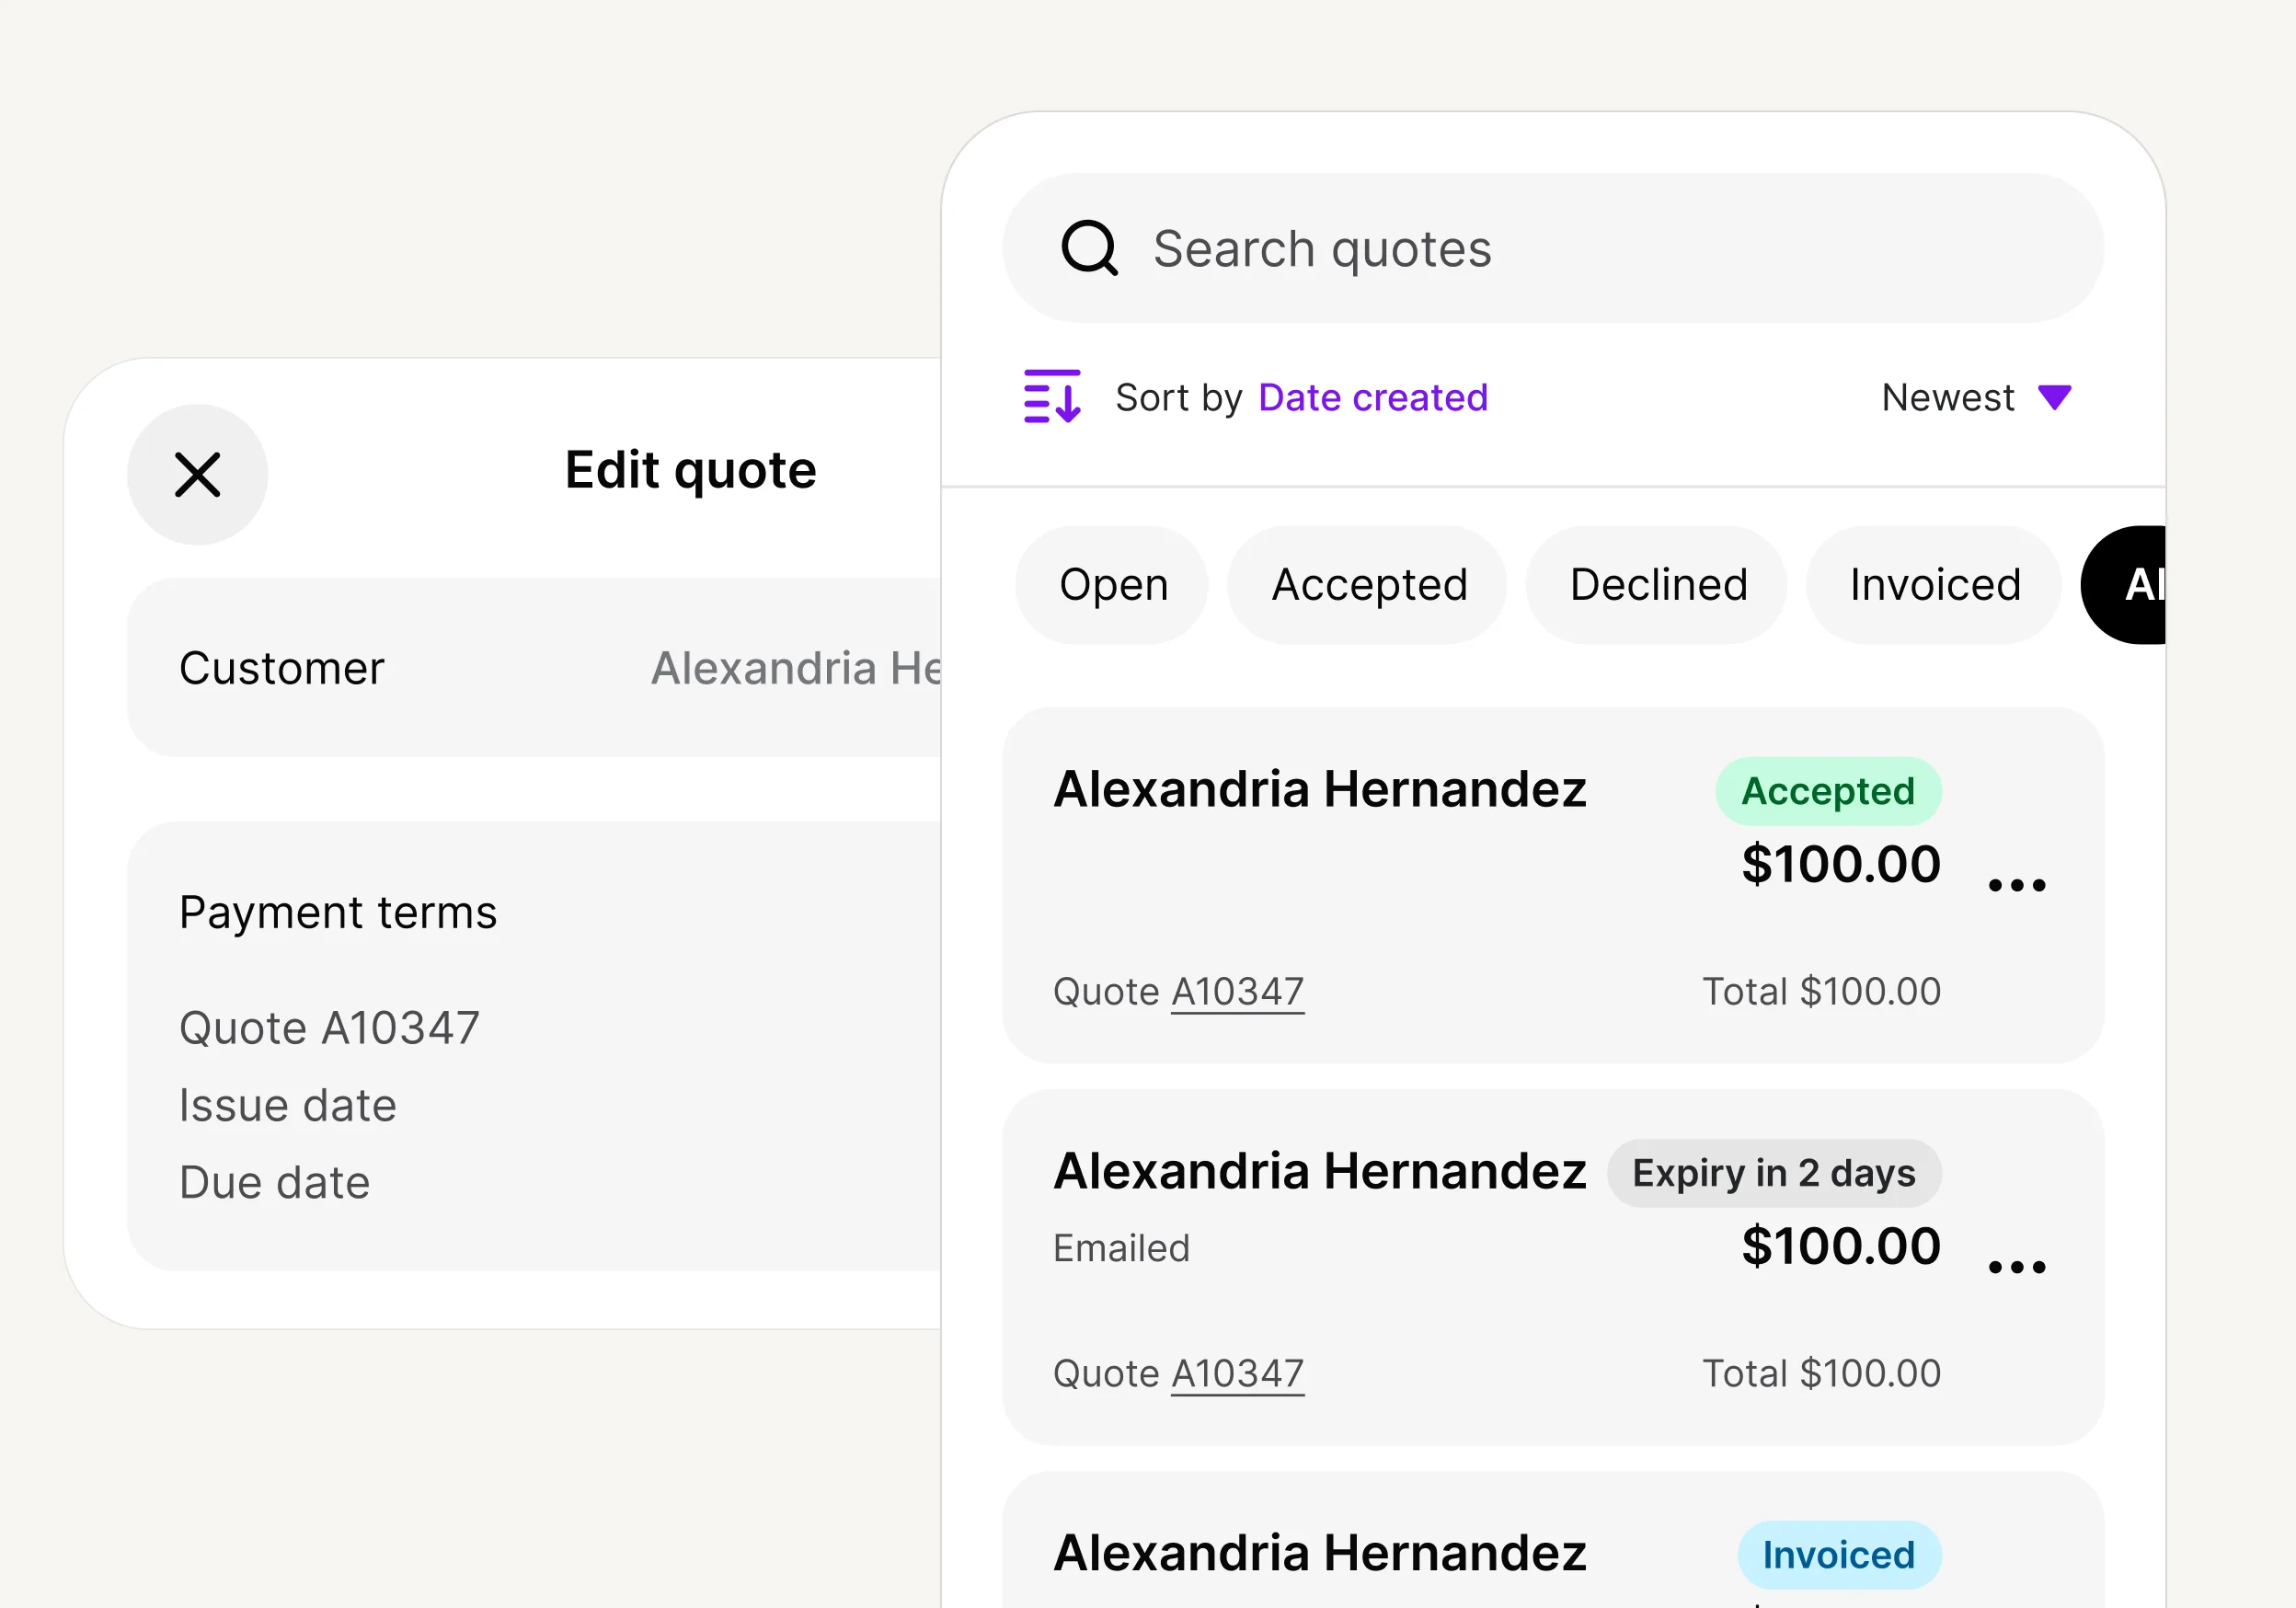2296x1608 pixels.
Task: Open the Payment terms section
Action: [x=338, y=912]
